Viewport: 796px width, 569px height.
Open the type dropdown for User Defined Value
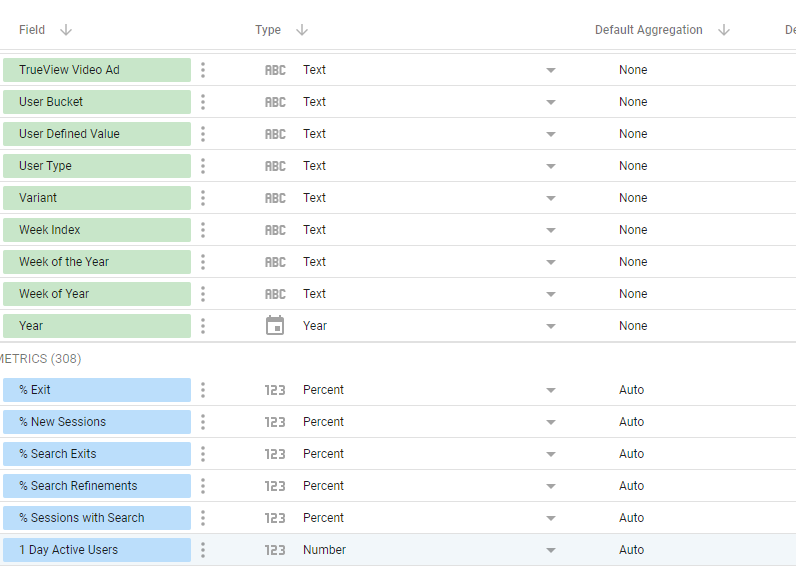550,134
